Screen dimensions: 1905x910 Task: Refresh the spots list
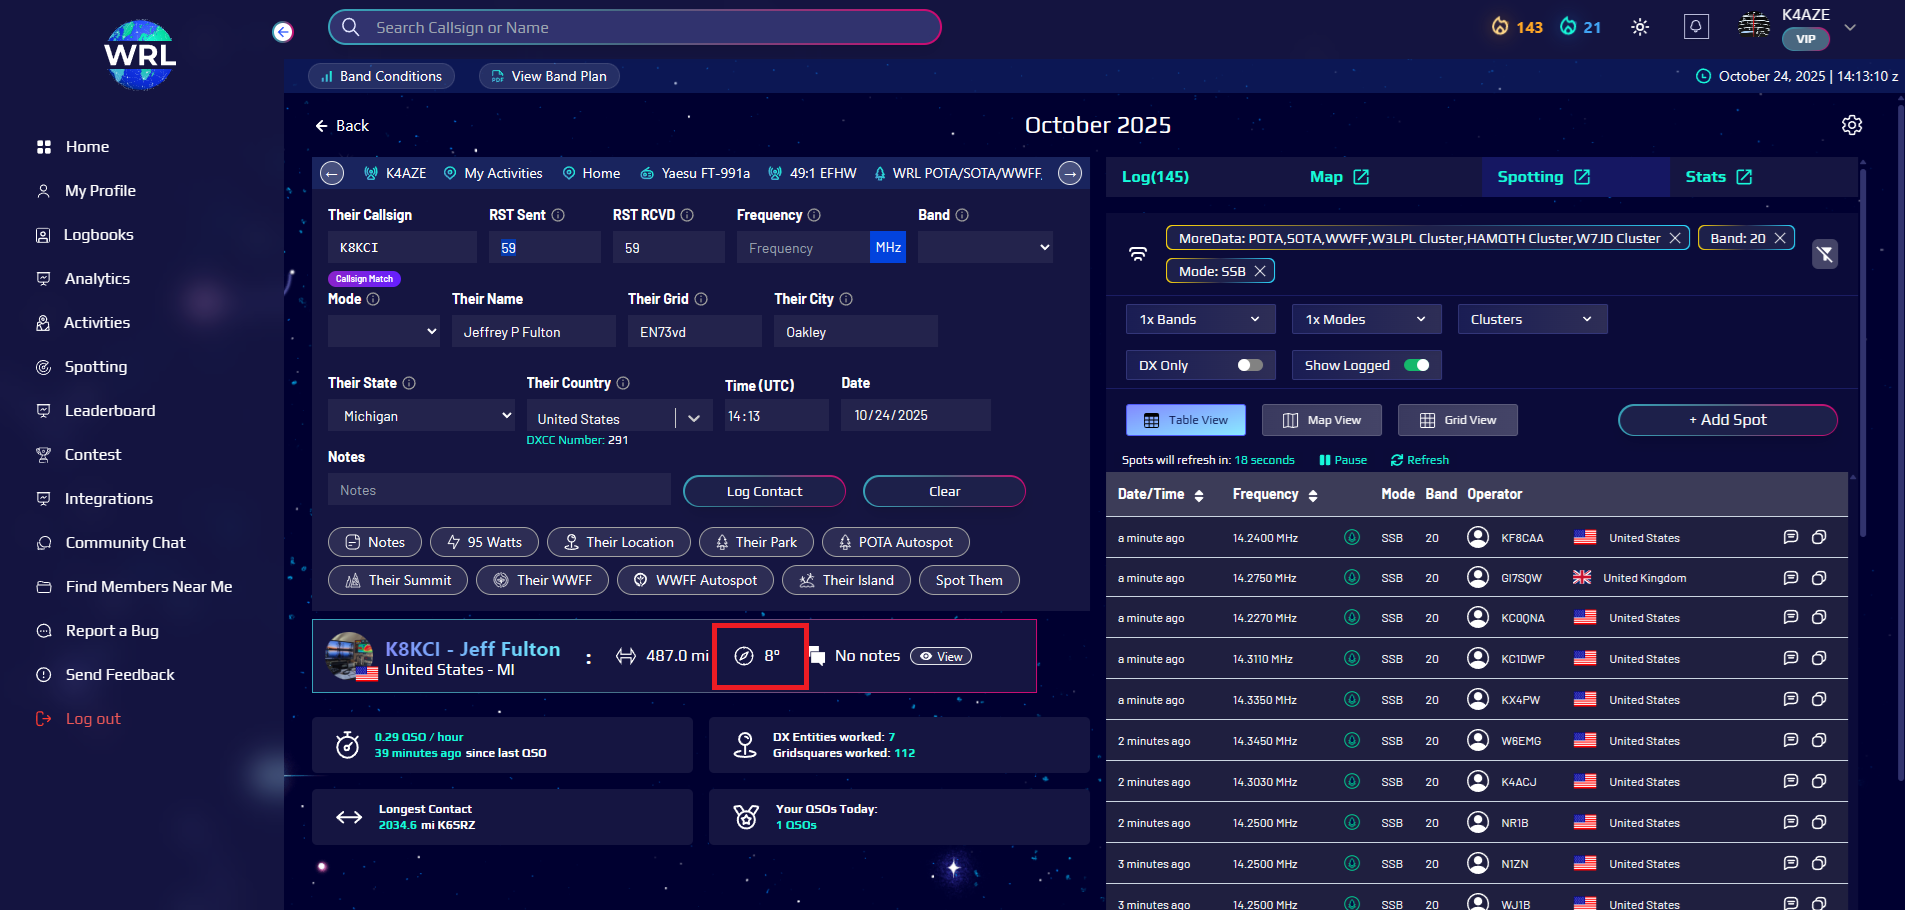click(x=1420, y=460)
